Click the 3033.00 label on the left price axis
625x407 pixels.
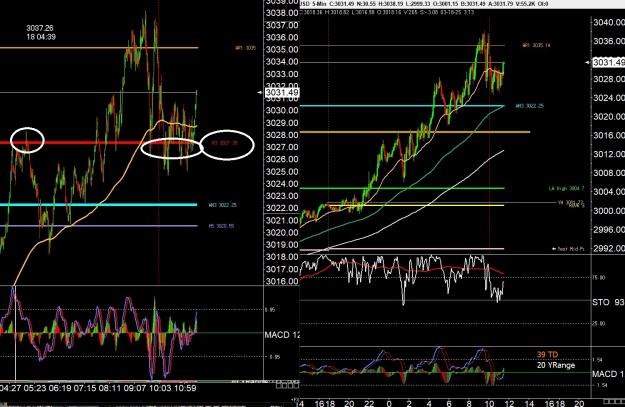(x=282, y=74)
